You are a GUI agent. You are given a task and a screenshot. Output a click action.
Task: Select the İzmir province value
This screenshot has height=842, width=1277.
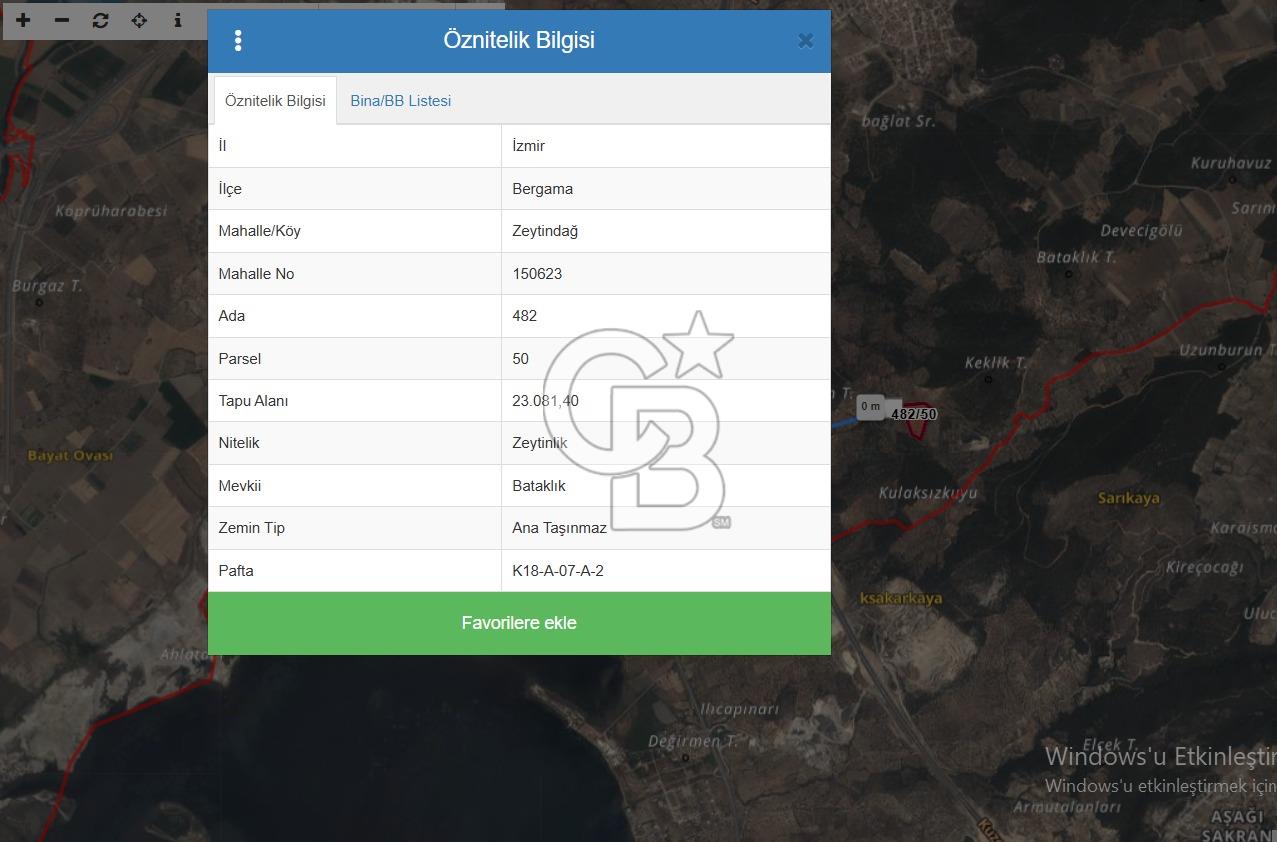pos(529,146)
